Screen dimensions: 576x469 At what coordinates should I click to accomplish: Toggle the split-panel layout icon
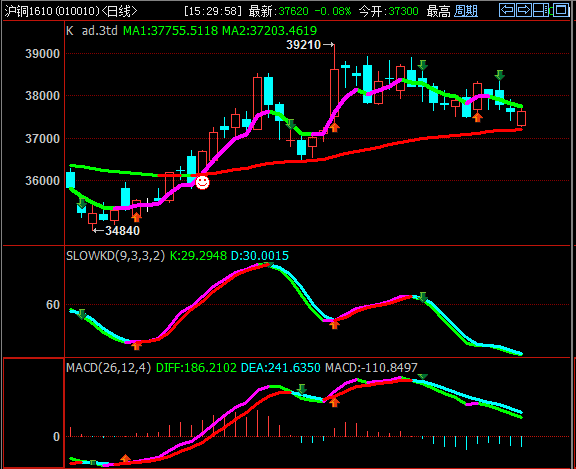click(x=541, y=10)
